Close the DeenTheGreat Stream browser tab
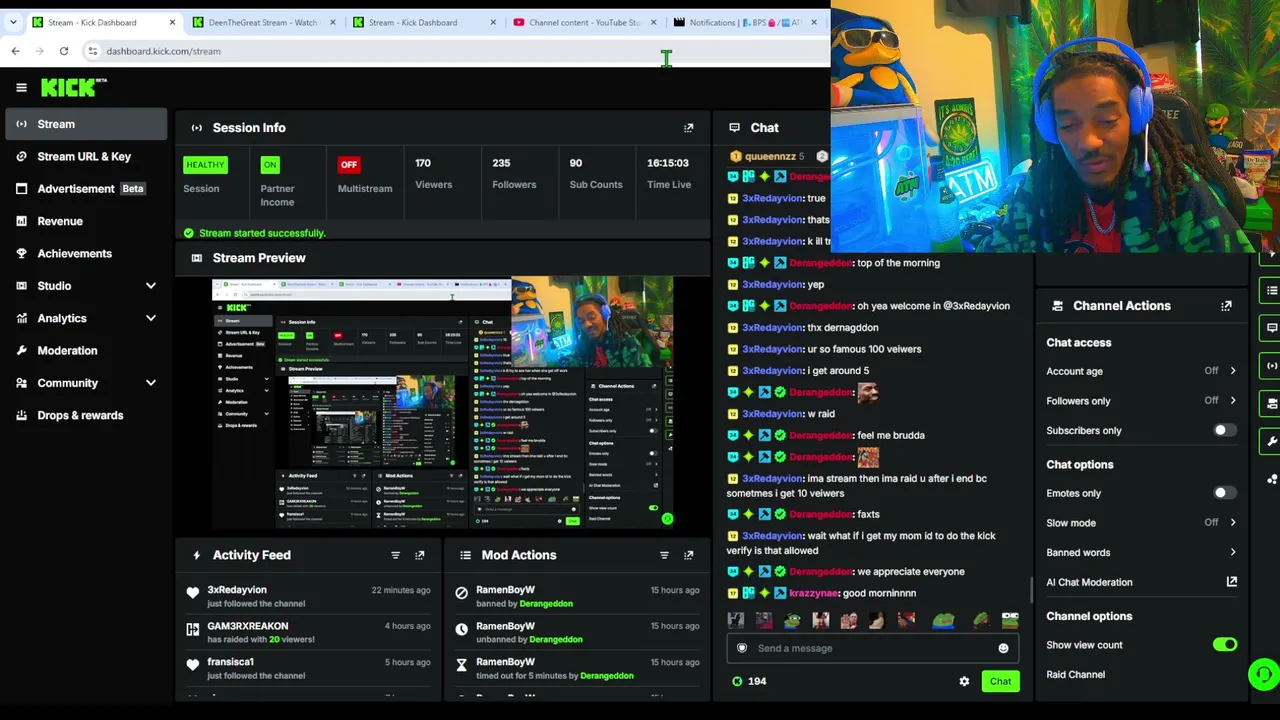This screenshot has width=1280, height=720. 332,22
